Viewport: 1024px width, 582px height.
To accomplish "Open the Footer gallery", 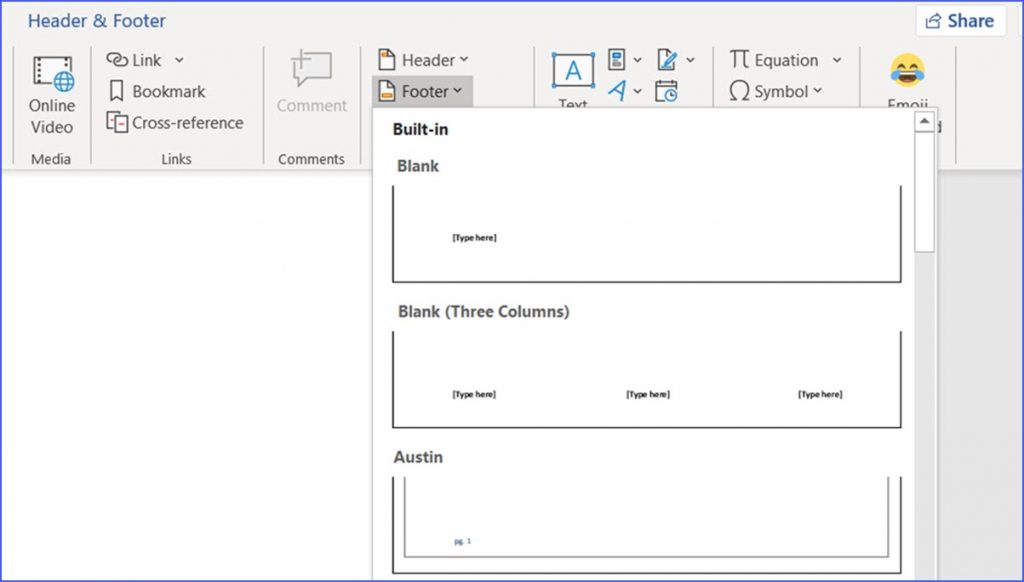I will coord(421,91).
